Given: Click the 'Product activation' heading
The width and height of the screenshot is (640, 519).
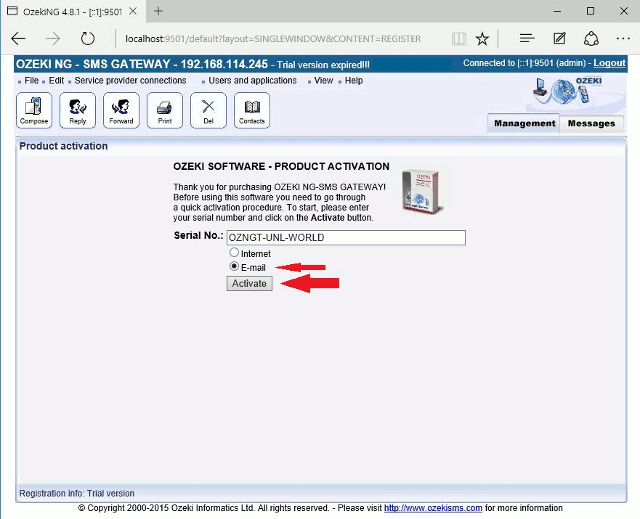Looking at the screenshot, I should tap(63, 146).
